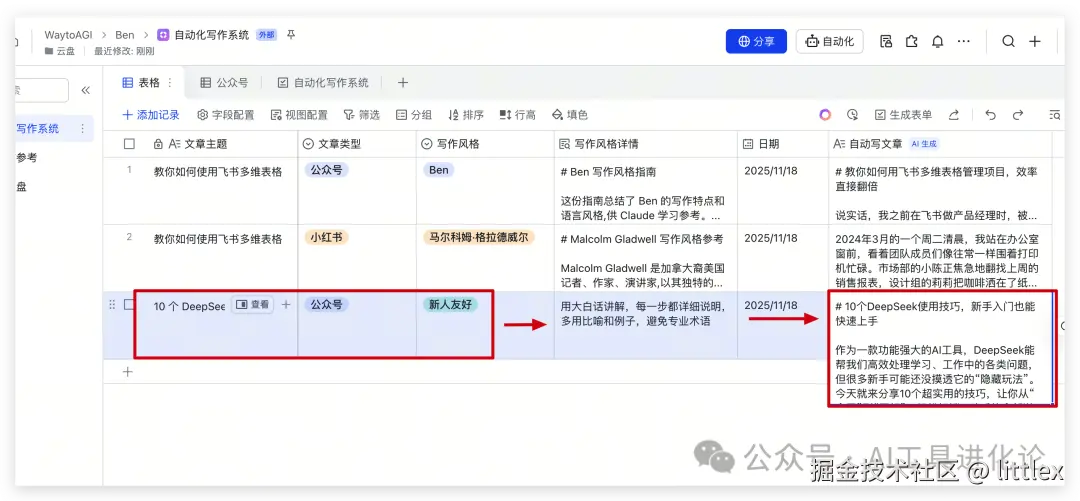Screen dimensions: 1080x501
Task: Go to Ben in the breadcrumb
Action: [x=125, y=34]
